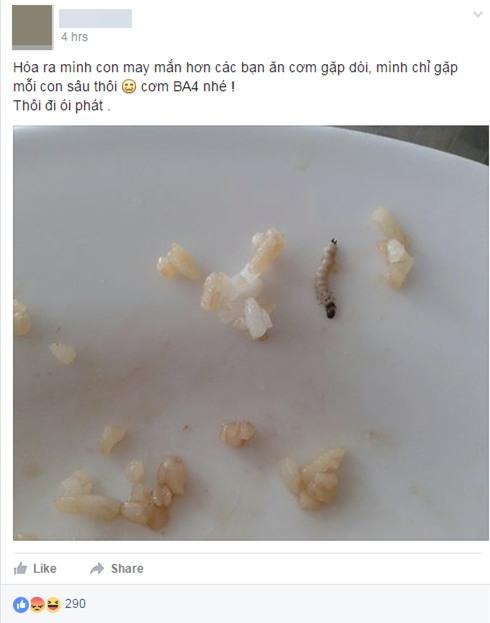Open the "4 hrs" timestamp link
Image resolution: width=490 pixels, height=623 pixels.
74,37
